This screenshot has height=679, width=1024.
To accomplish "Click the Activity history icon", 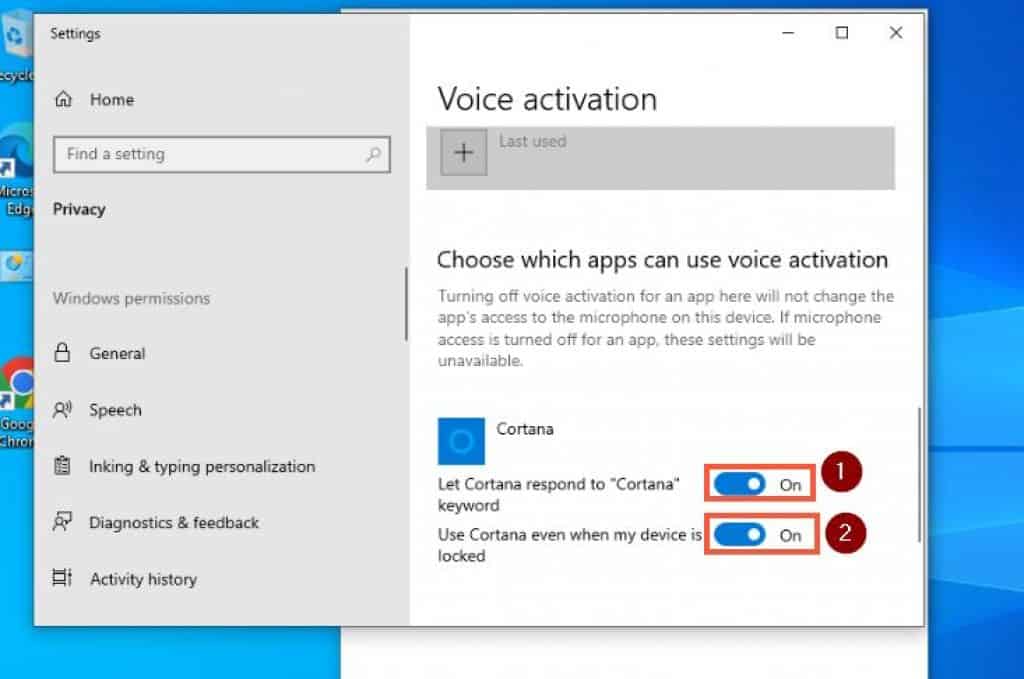I will 62,578.
